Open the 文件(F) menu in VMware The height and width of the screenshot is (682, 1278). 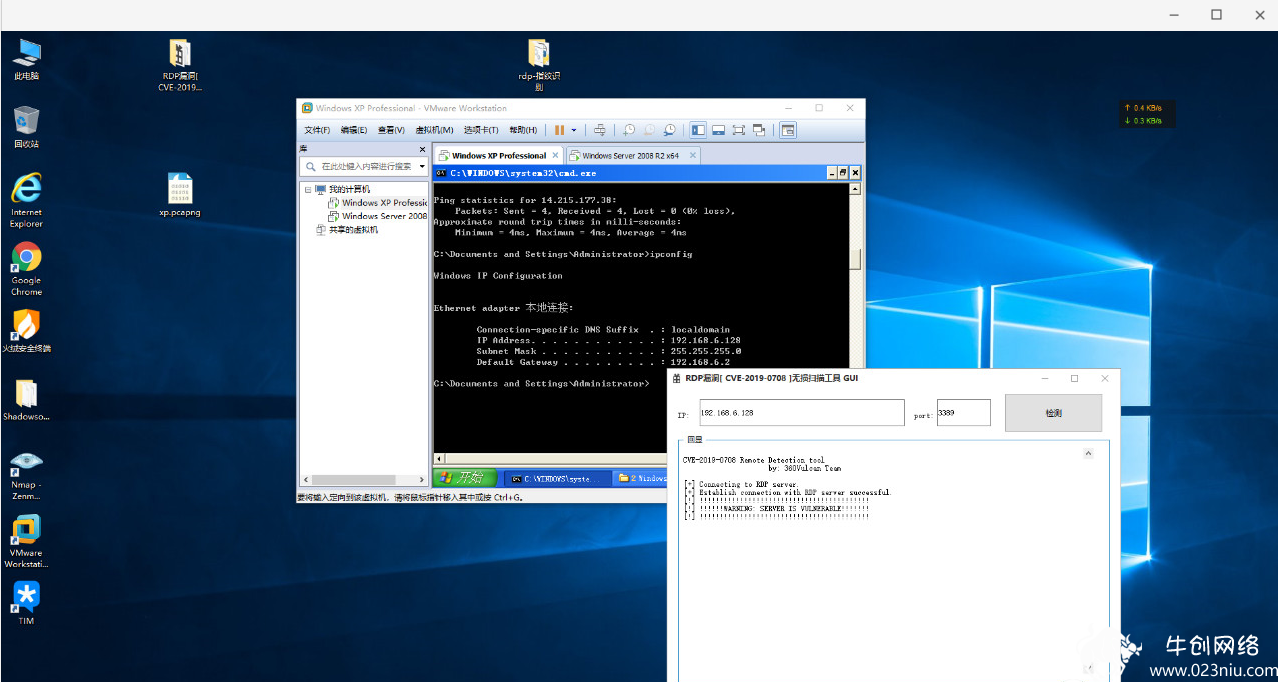pos(317,130)
